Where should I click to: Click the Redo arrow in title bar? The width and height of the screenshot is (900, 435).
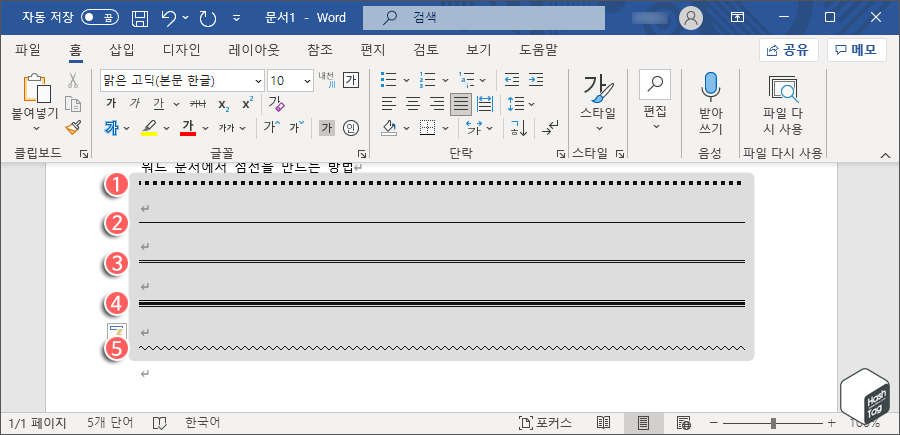click(x=207, y=18)
